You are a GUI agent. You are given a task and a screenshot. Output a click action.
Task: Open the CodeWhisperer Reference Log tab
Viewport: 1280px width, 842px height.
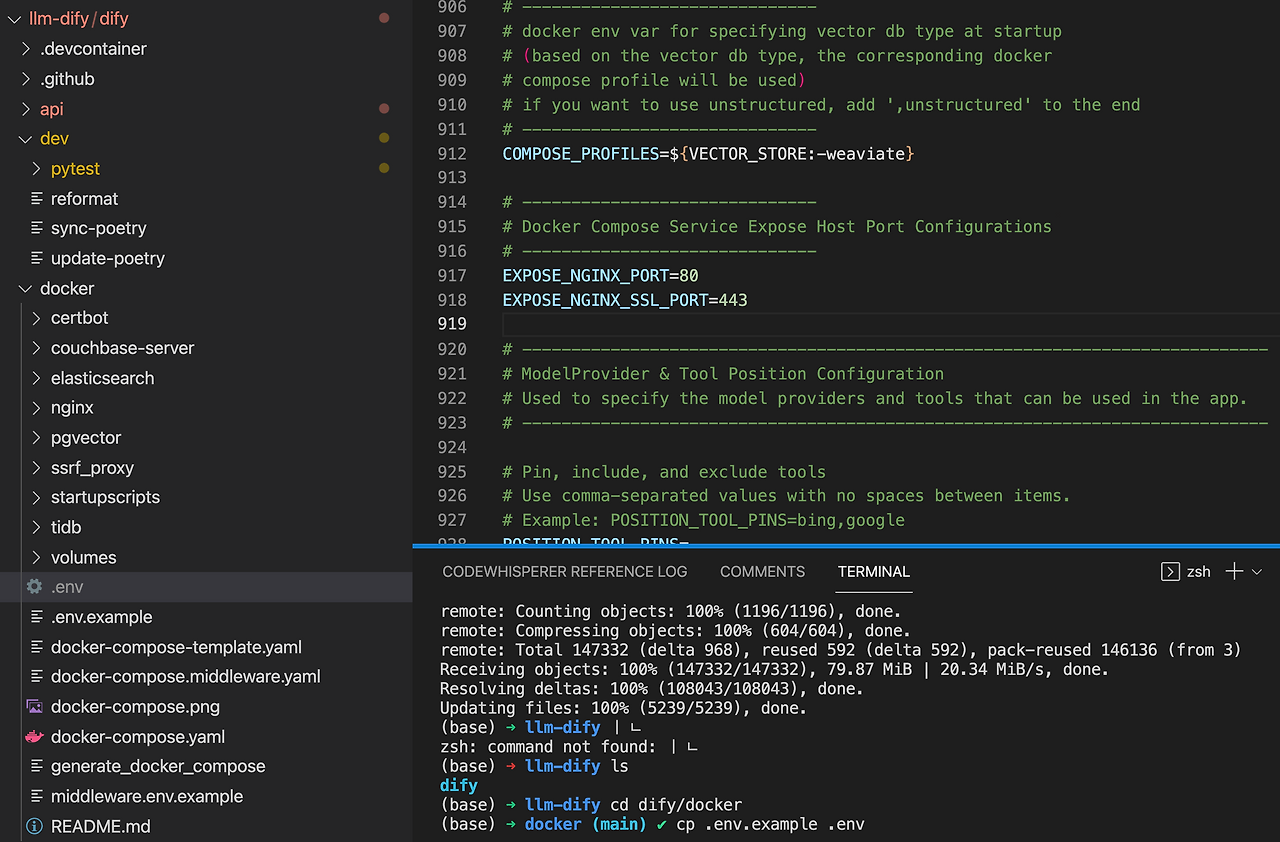click(565, 572)
